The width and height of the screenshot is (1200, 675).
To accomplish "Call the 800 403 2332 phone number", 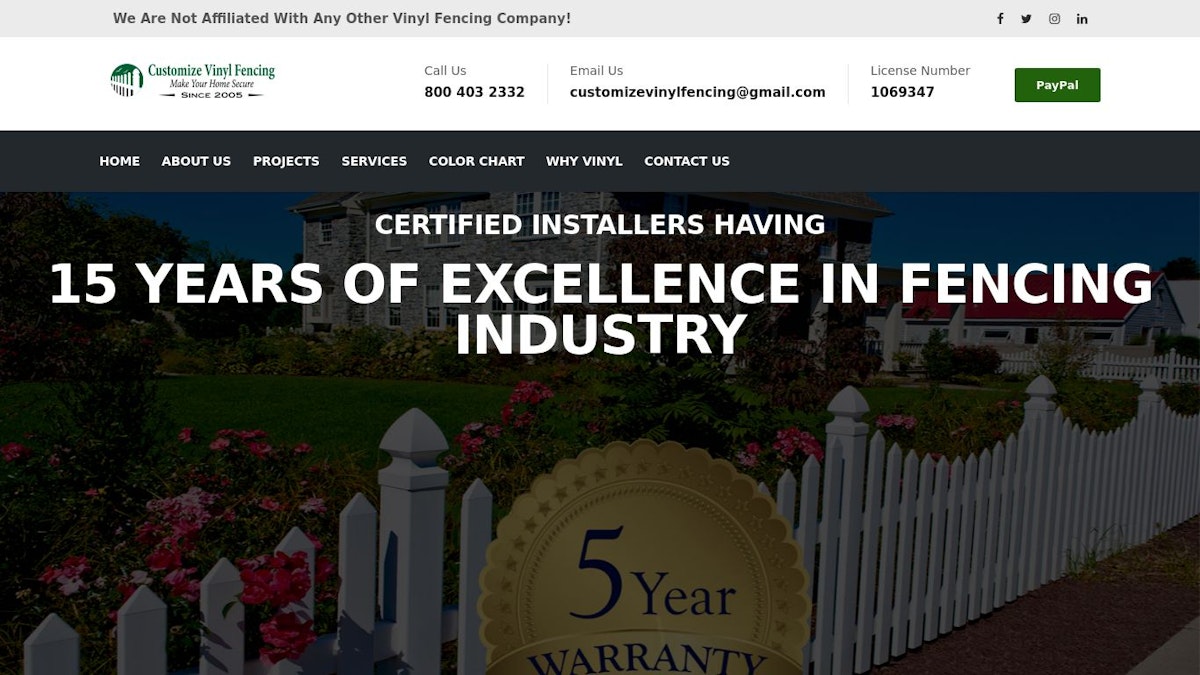I will tap(474, 92).
